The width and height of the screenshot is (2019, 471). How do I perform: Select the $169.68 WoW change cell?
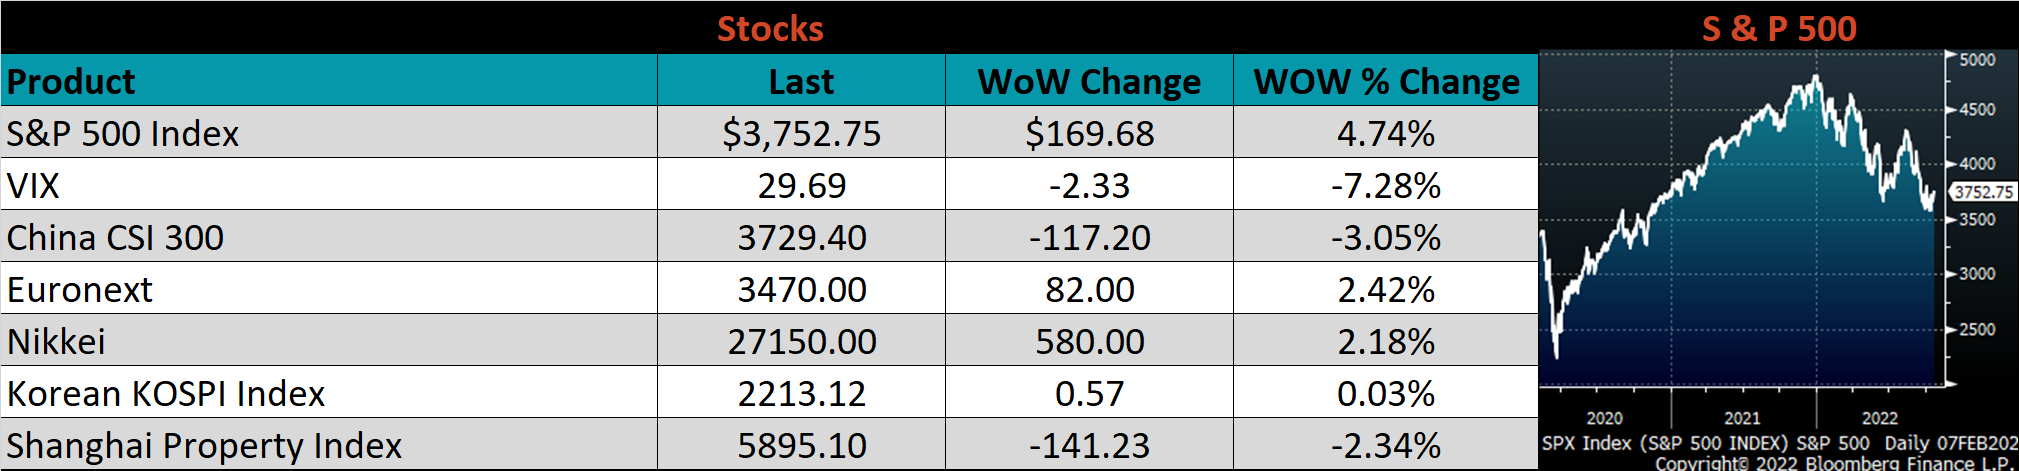[x=1089, y=133]
